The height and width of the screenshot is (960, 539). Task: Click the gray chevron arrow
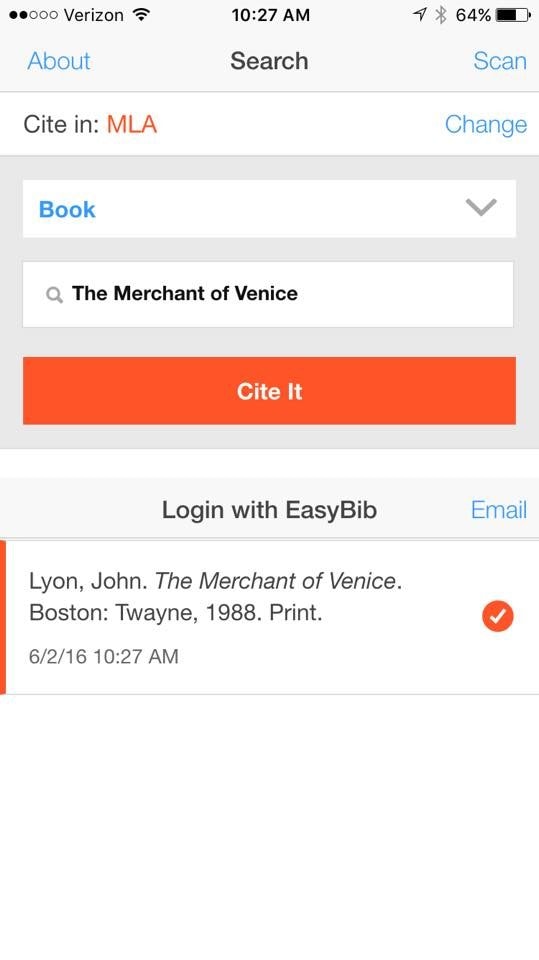click(x=481, y=208)
